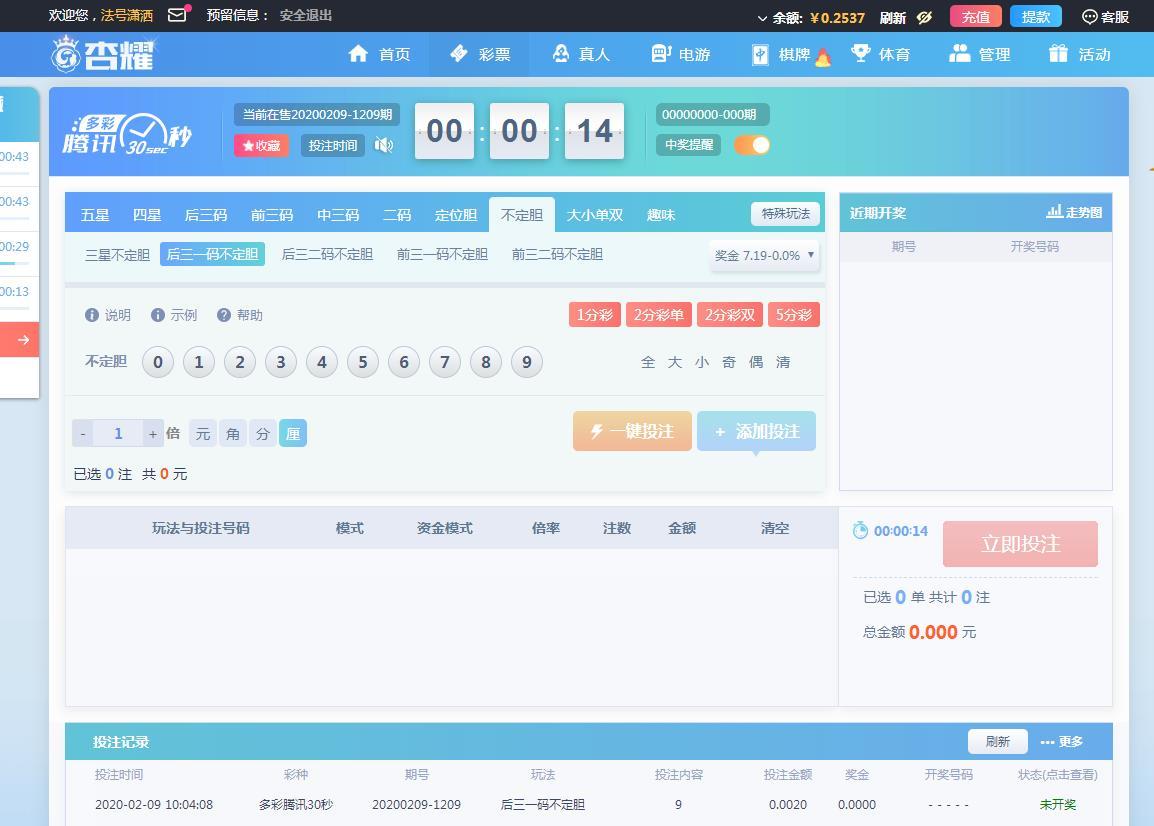Switch to the 大小单双 tab
Image resolution: width=1154 pixels, height=826 pixels.
click(x=595, y=215)
